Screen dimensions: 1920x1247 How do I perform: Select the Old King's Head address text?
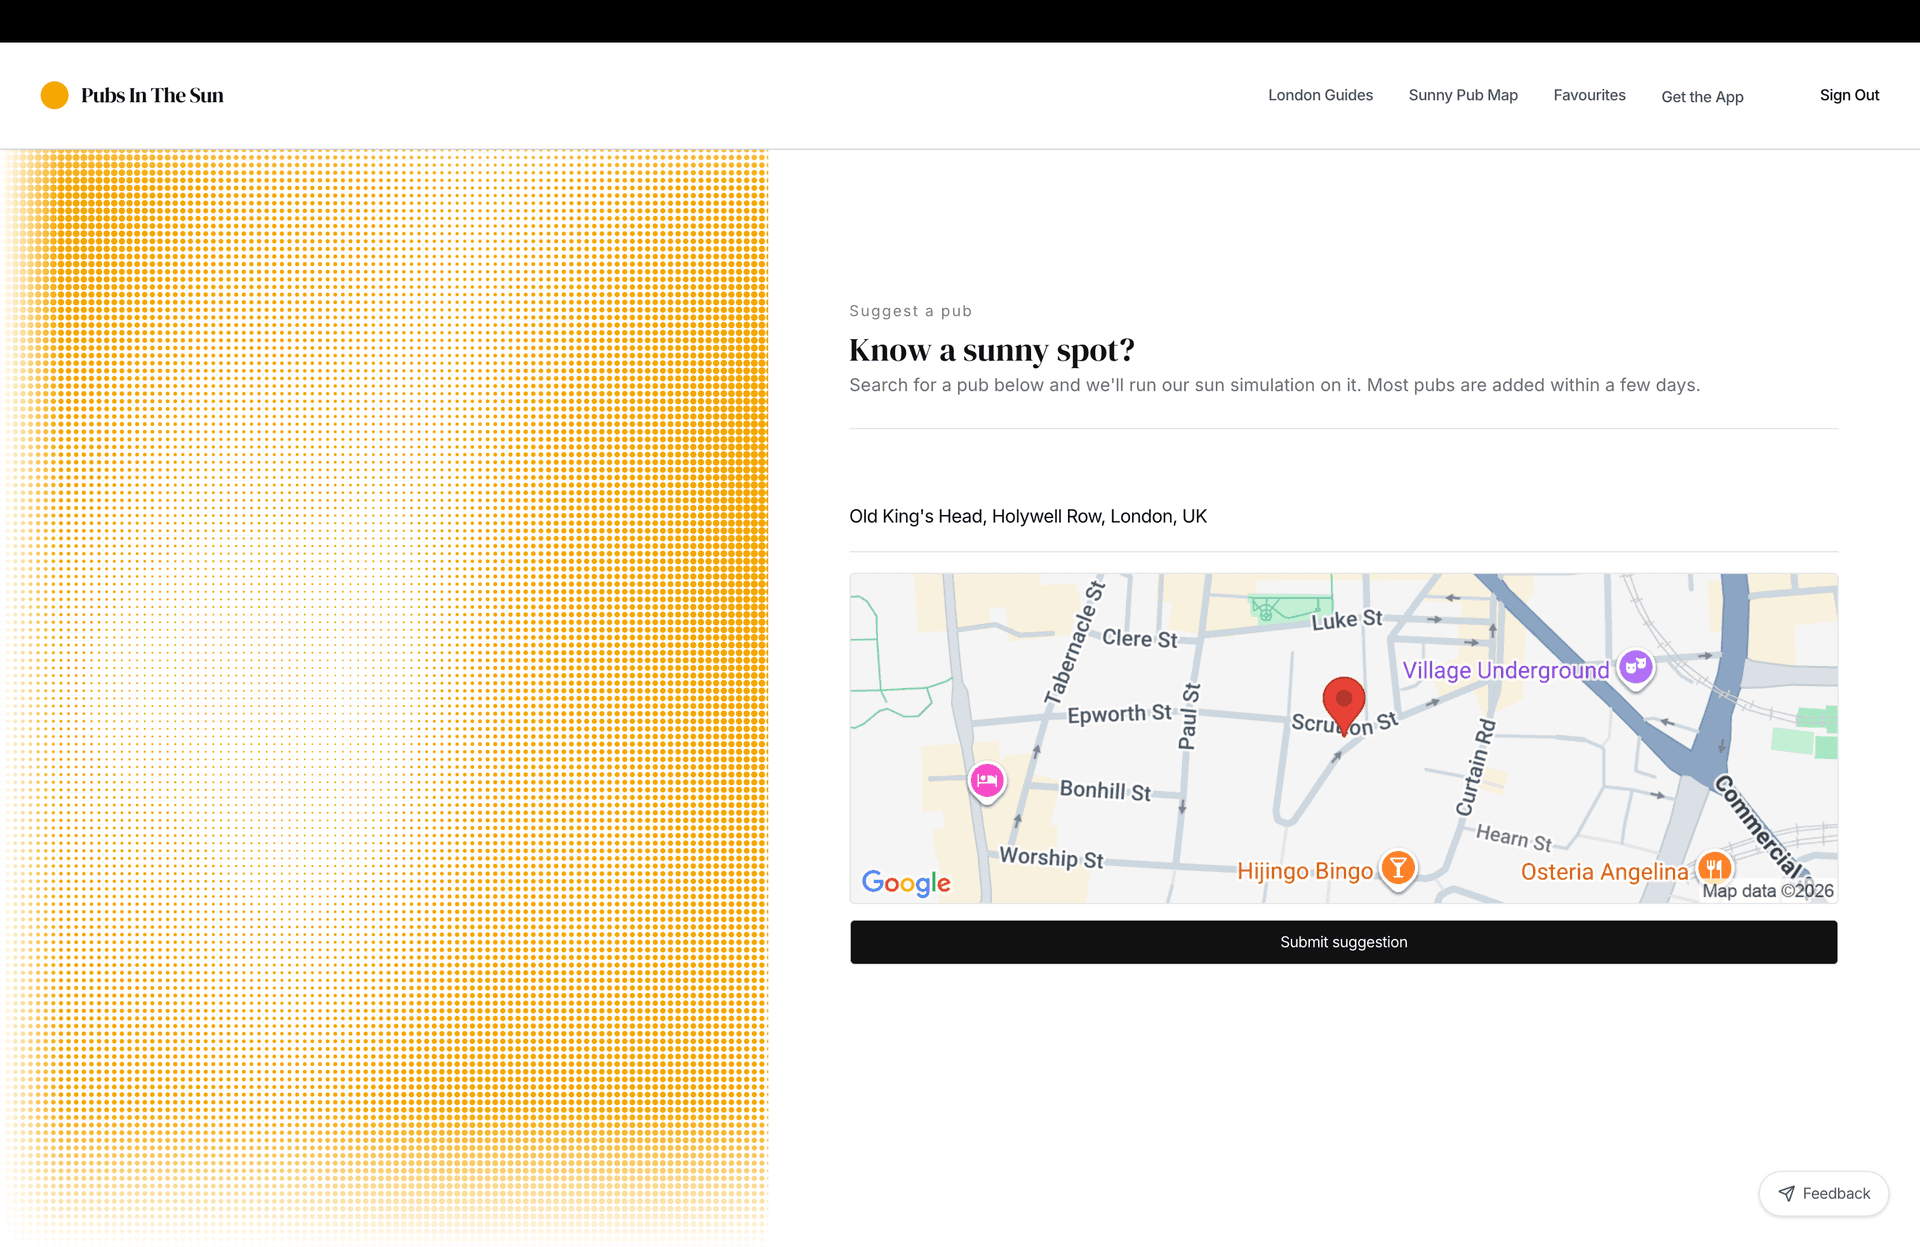(x=1028, y=516)
